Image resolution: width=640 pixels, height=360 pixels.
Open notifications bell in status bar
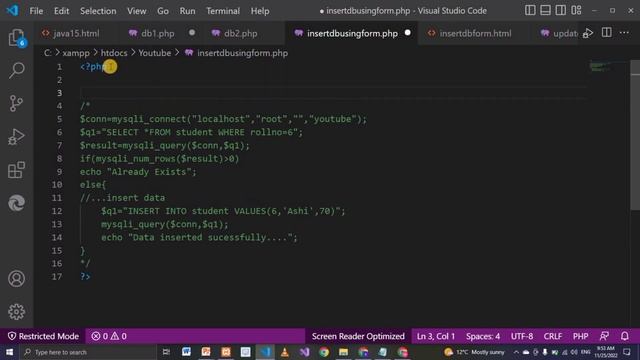click(624, 336)
